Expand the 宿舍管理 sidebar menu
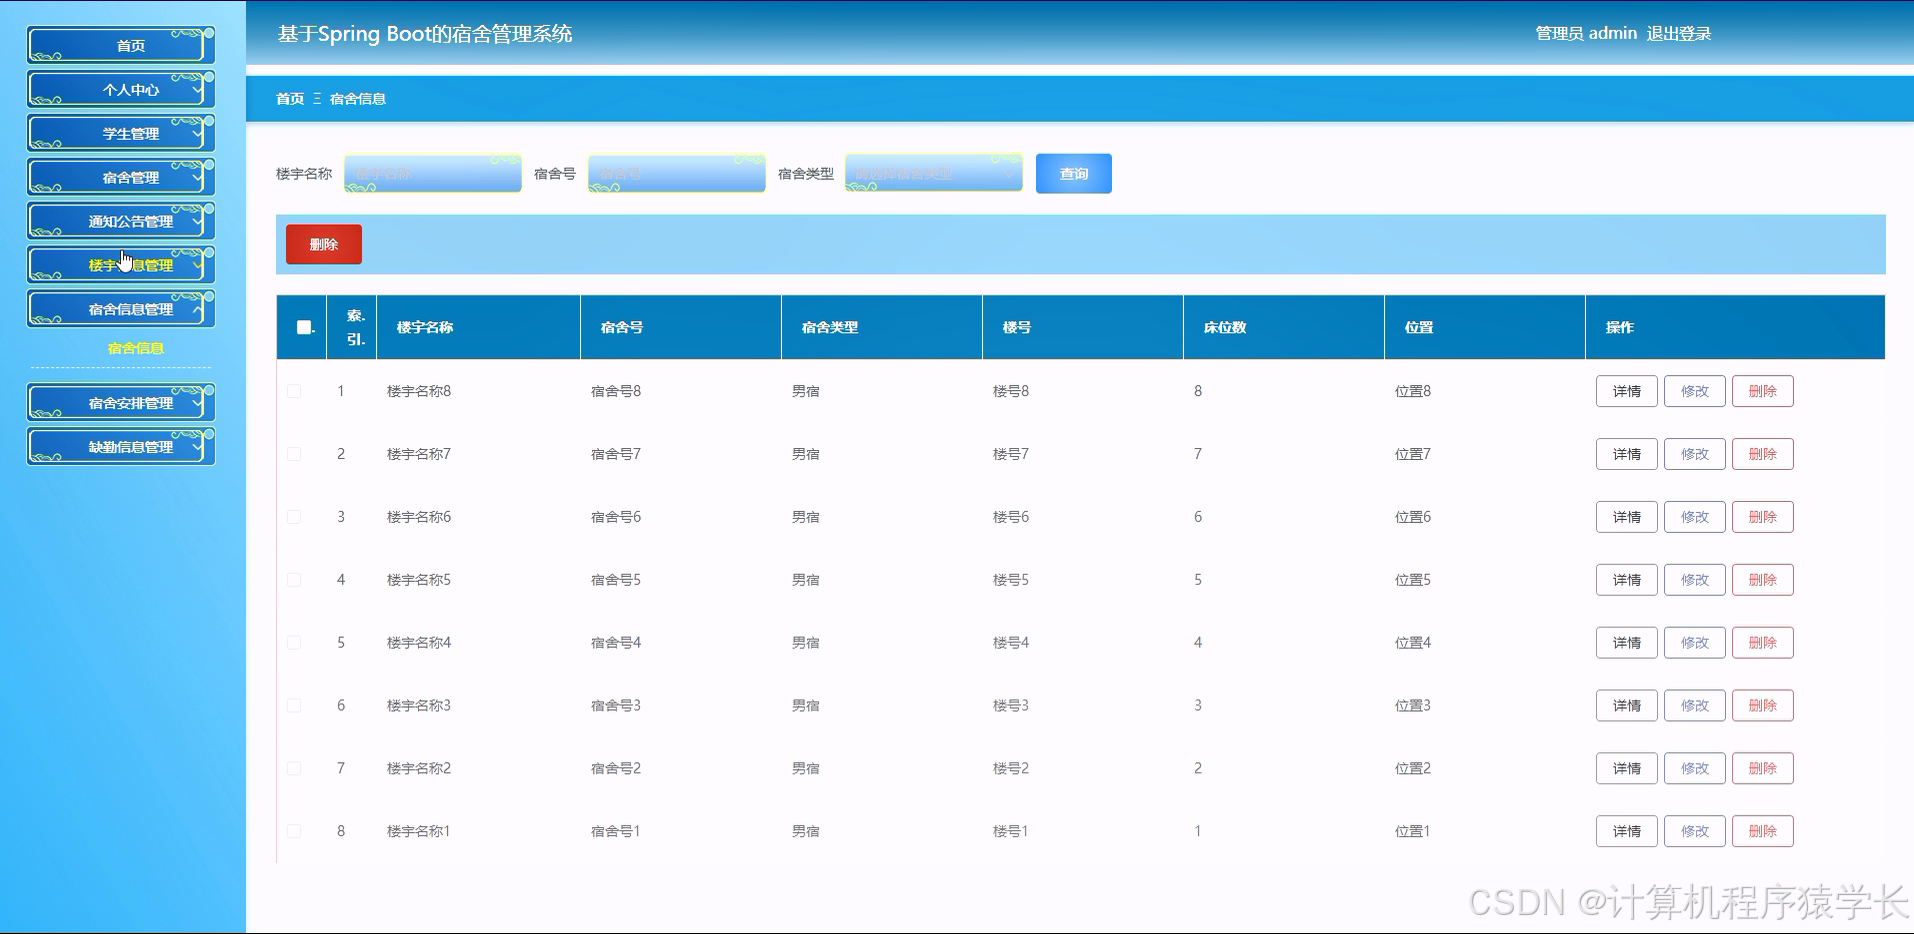The width and height of the screenshot is (1914, 934). pyautogui.click(x=121, y=177)
